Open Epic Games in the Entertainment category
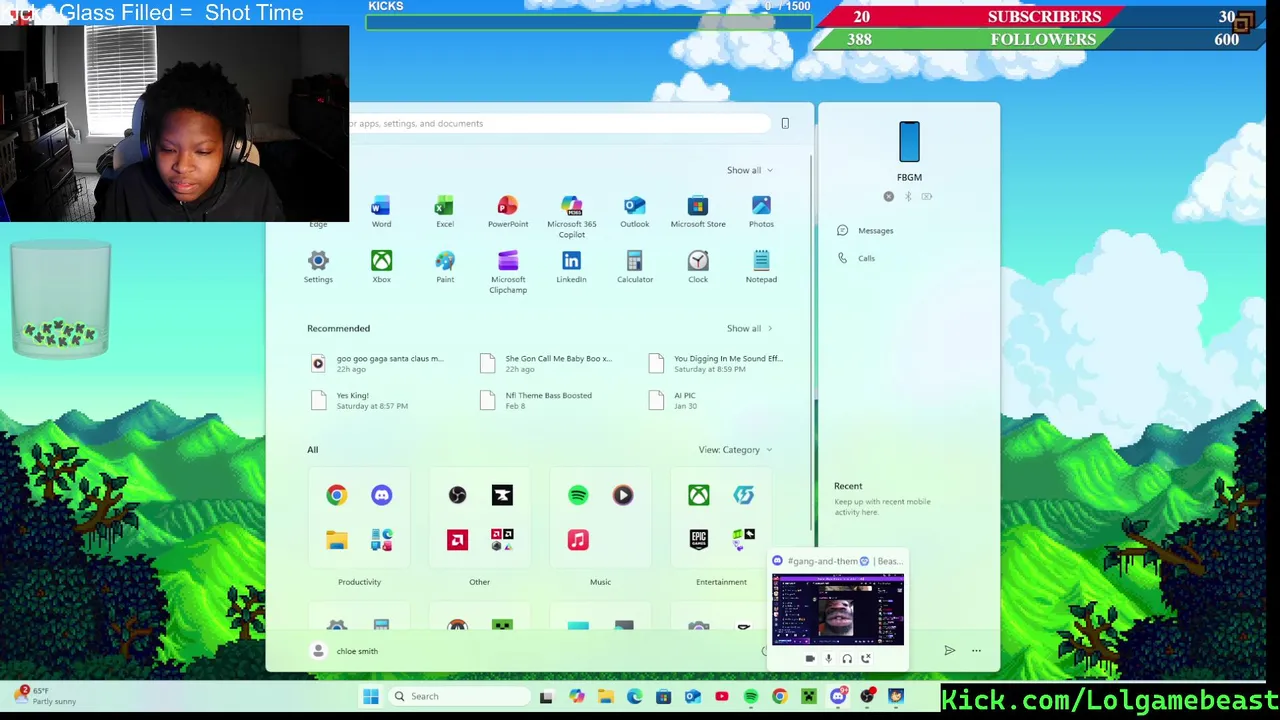Screen dimensions: 1280x720 [x=698, y=540]
